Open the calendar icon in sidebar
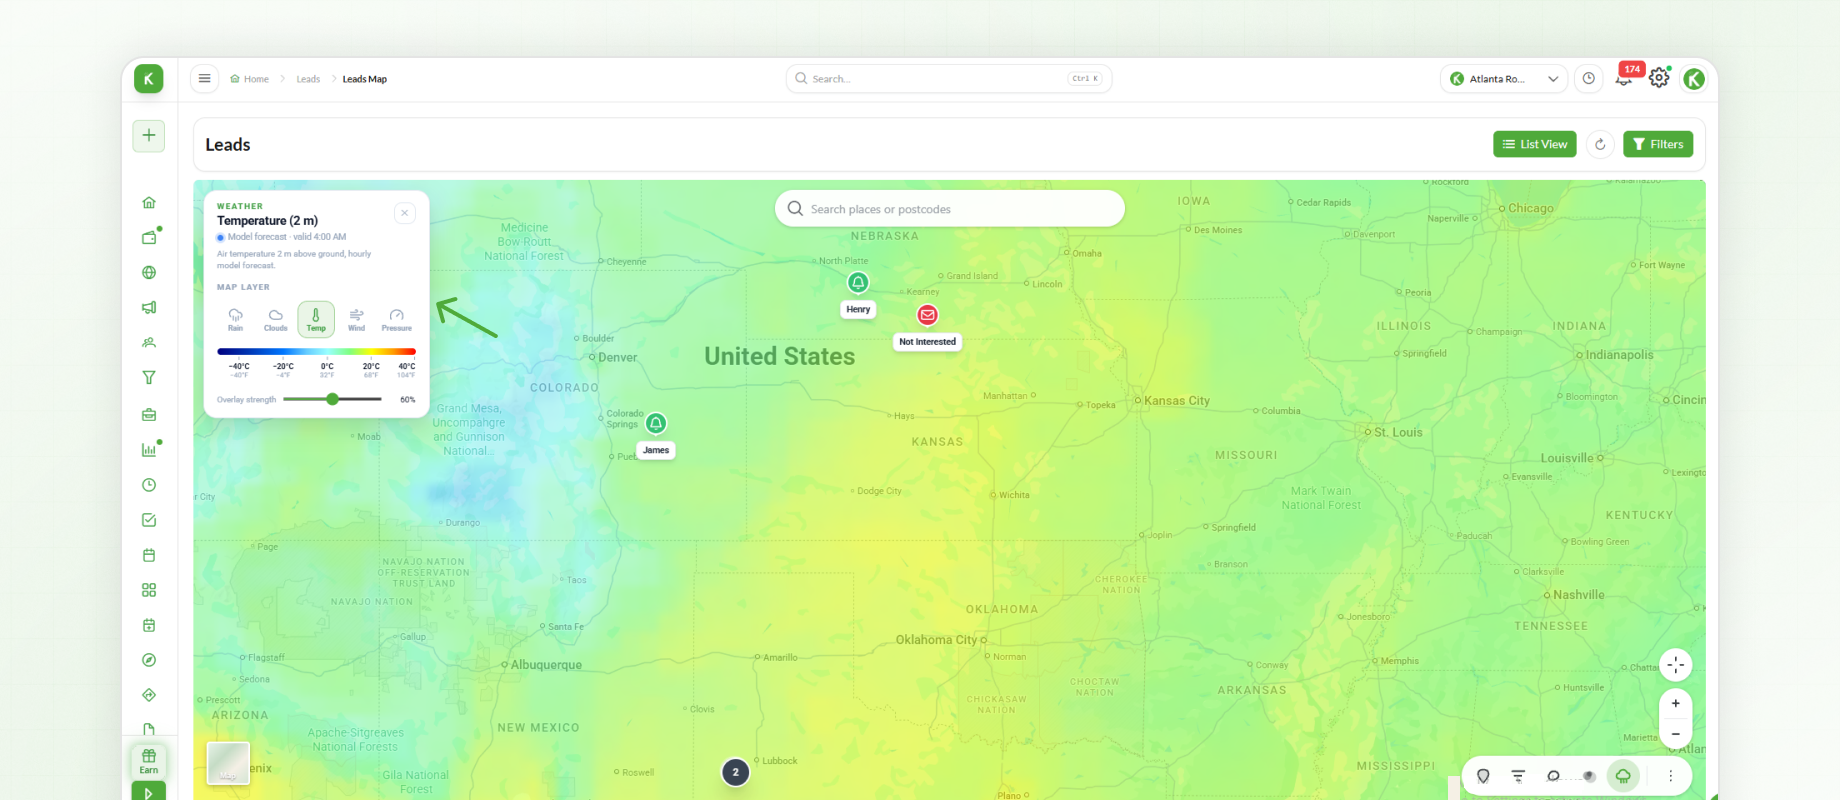 click(149, 555)
